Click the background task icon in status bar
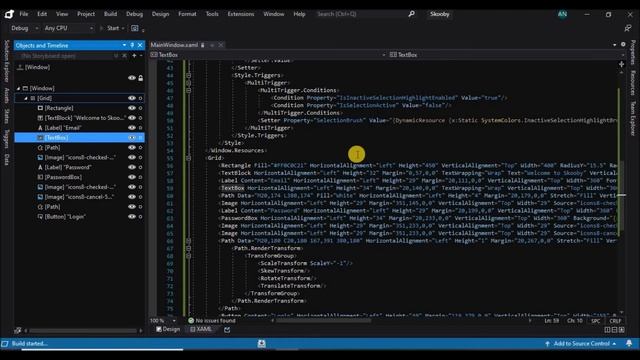 pyautogui.click(x=262, y=344)
